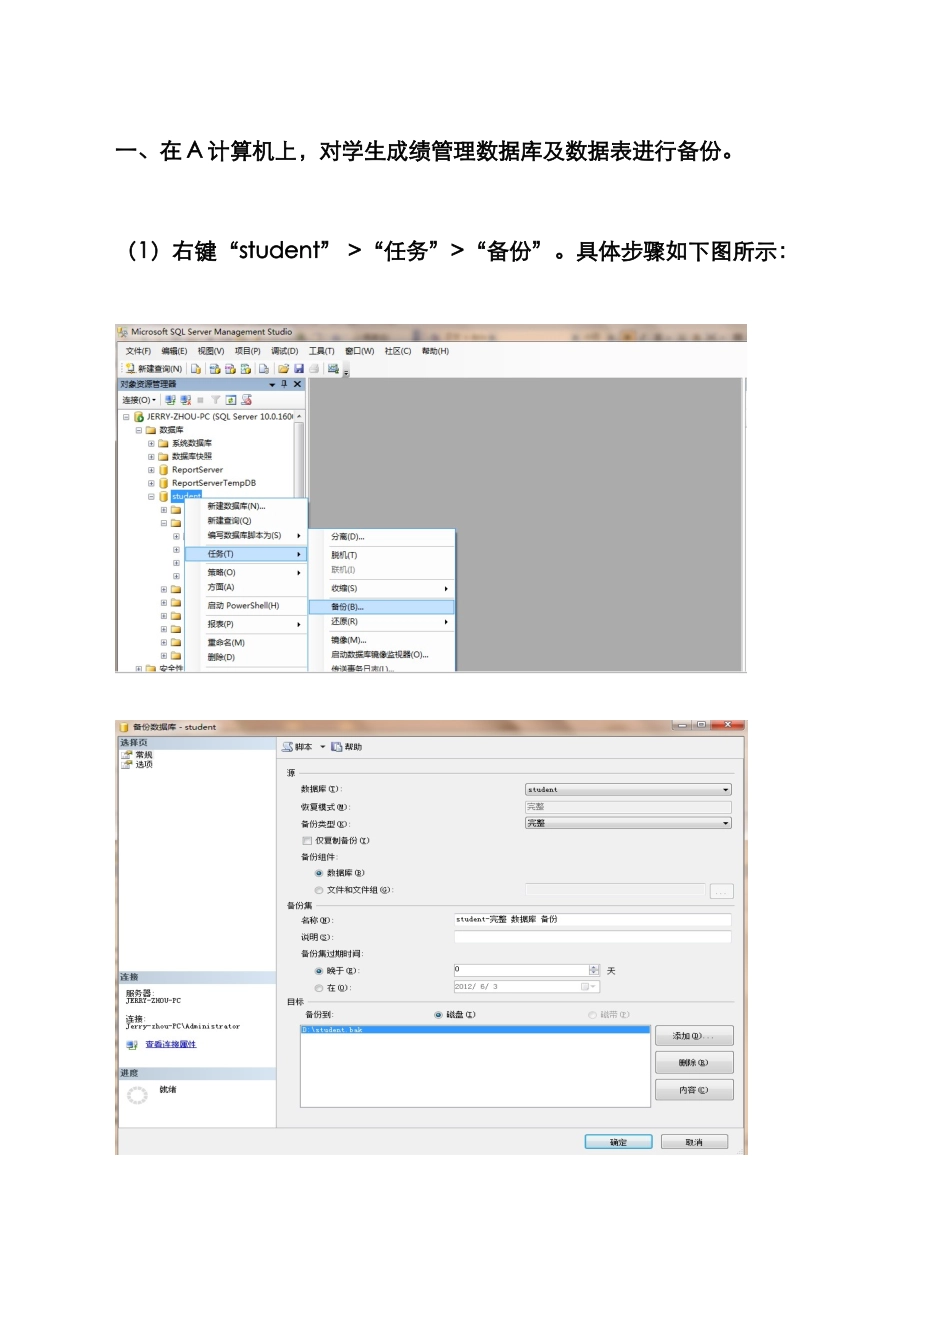Choose 备份(B)... in the tasks submenu
The image size is (950, 1344).
pos(381,607)
